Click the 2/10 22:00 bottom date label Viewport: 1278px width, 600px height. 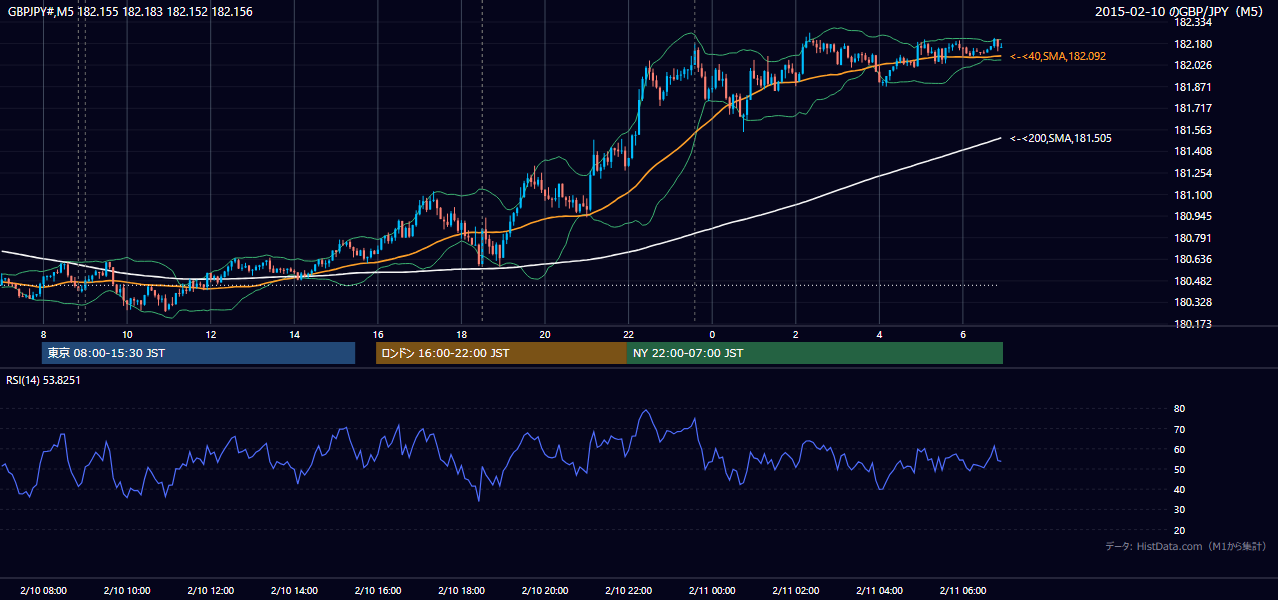coord(628,591)
